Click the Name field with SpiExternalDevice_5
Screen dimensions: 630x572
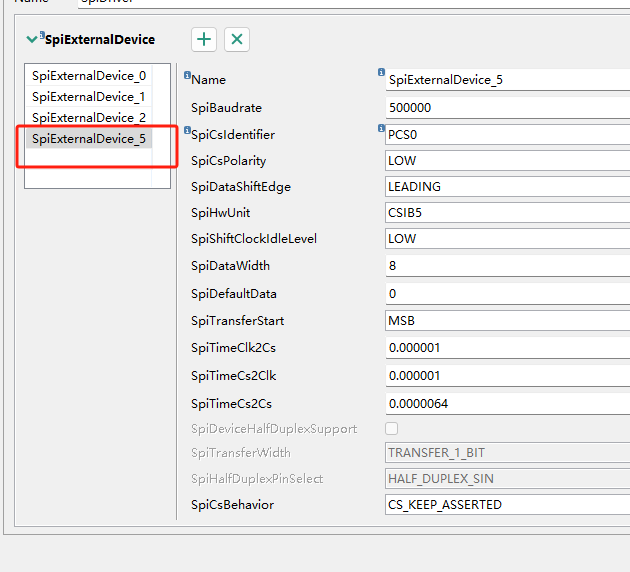(x=507, y=80)
